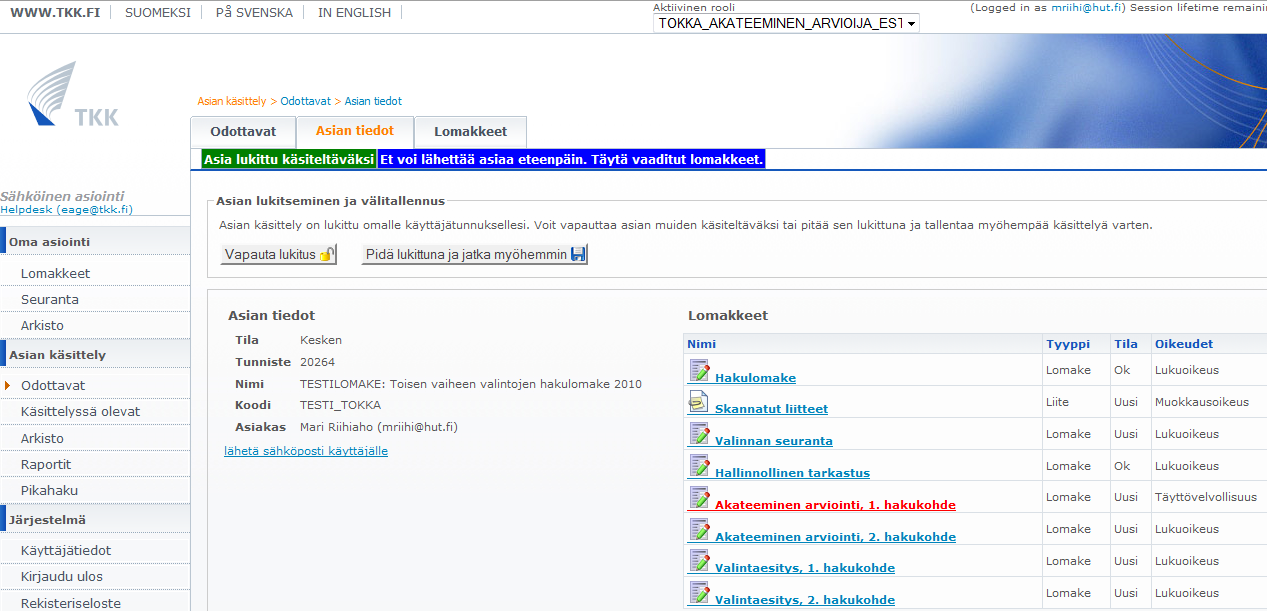Click Asian käsittely in the breadcrumb
The image size is (1267, 611).
pos(232,101)
